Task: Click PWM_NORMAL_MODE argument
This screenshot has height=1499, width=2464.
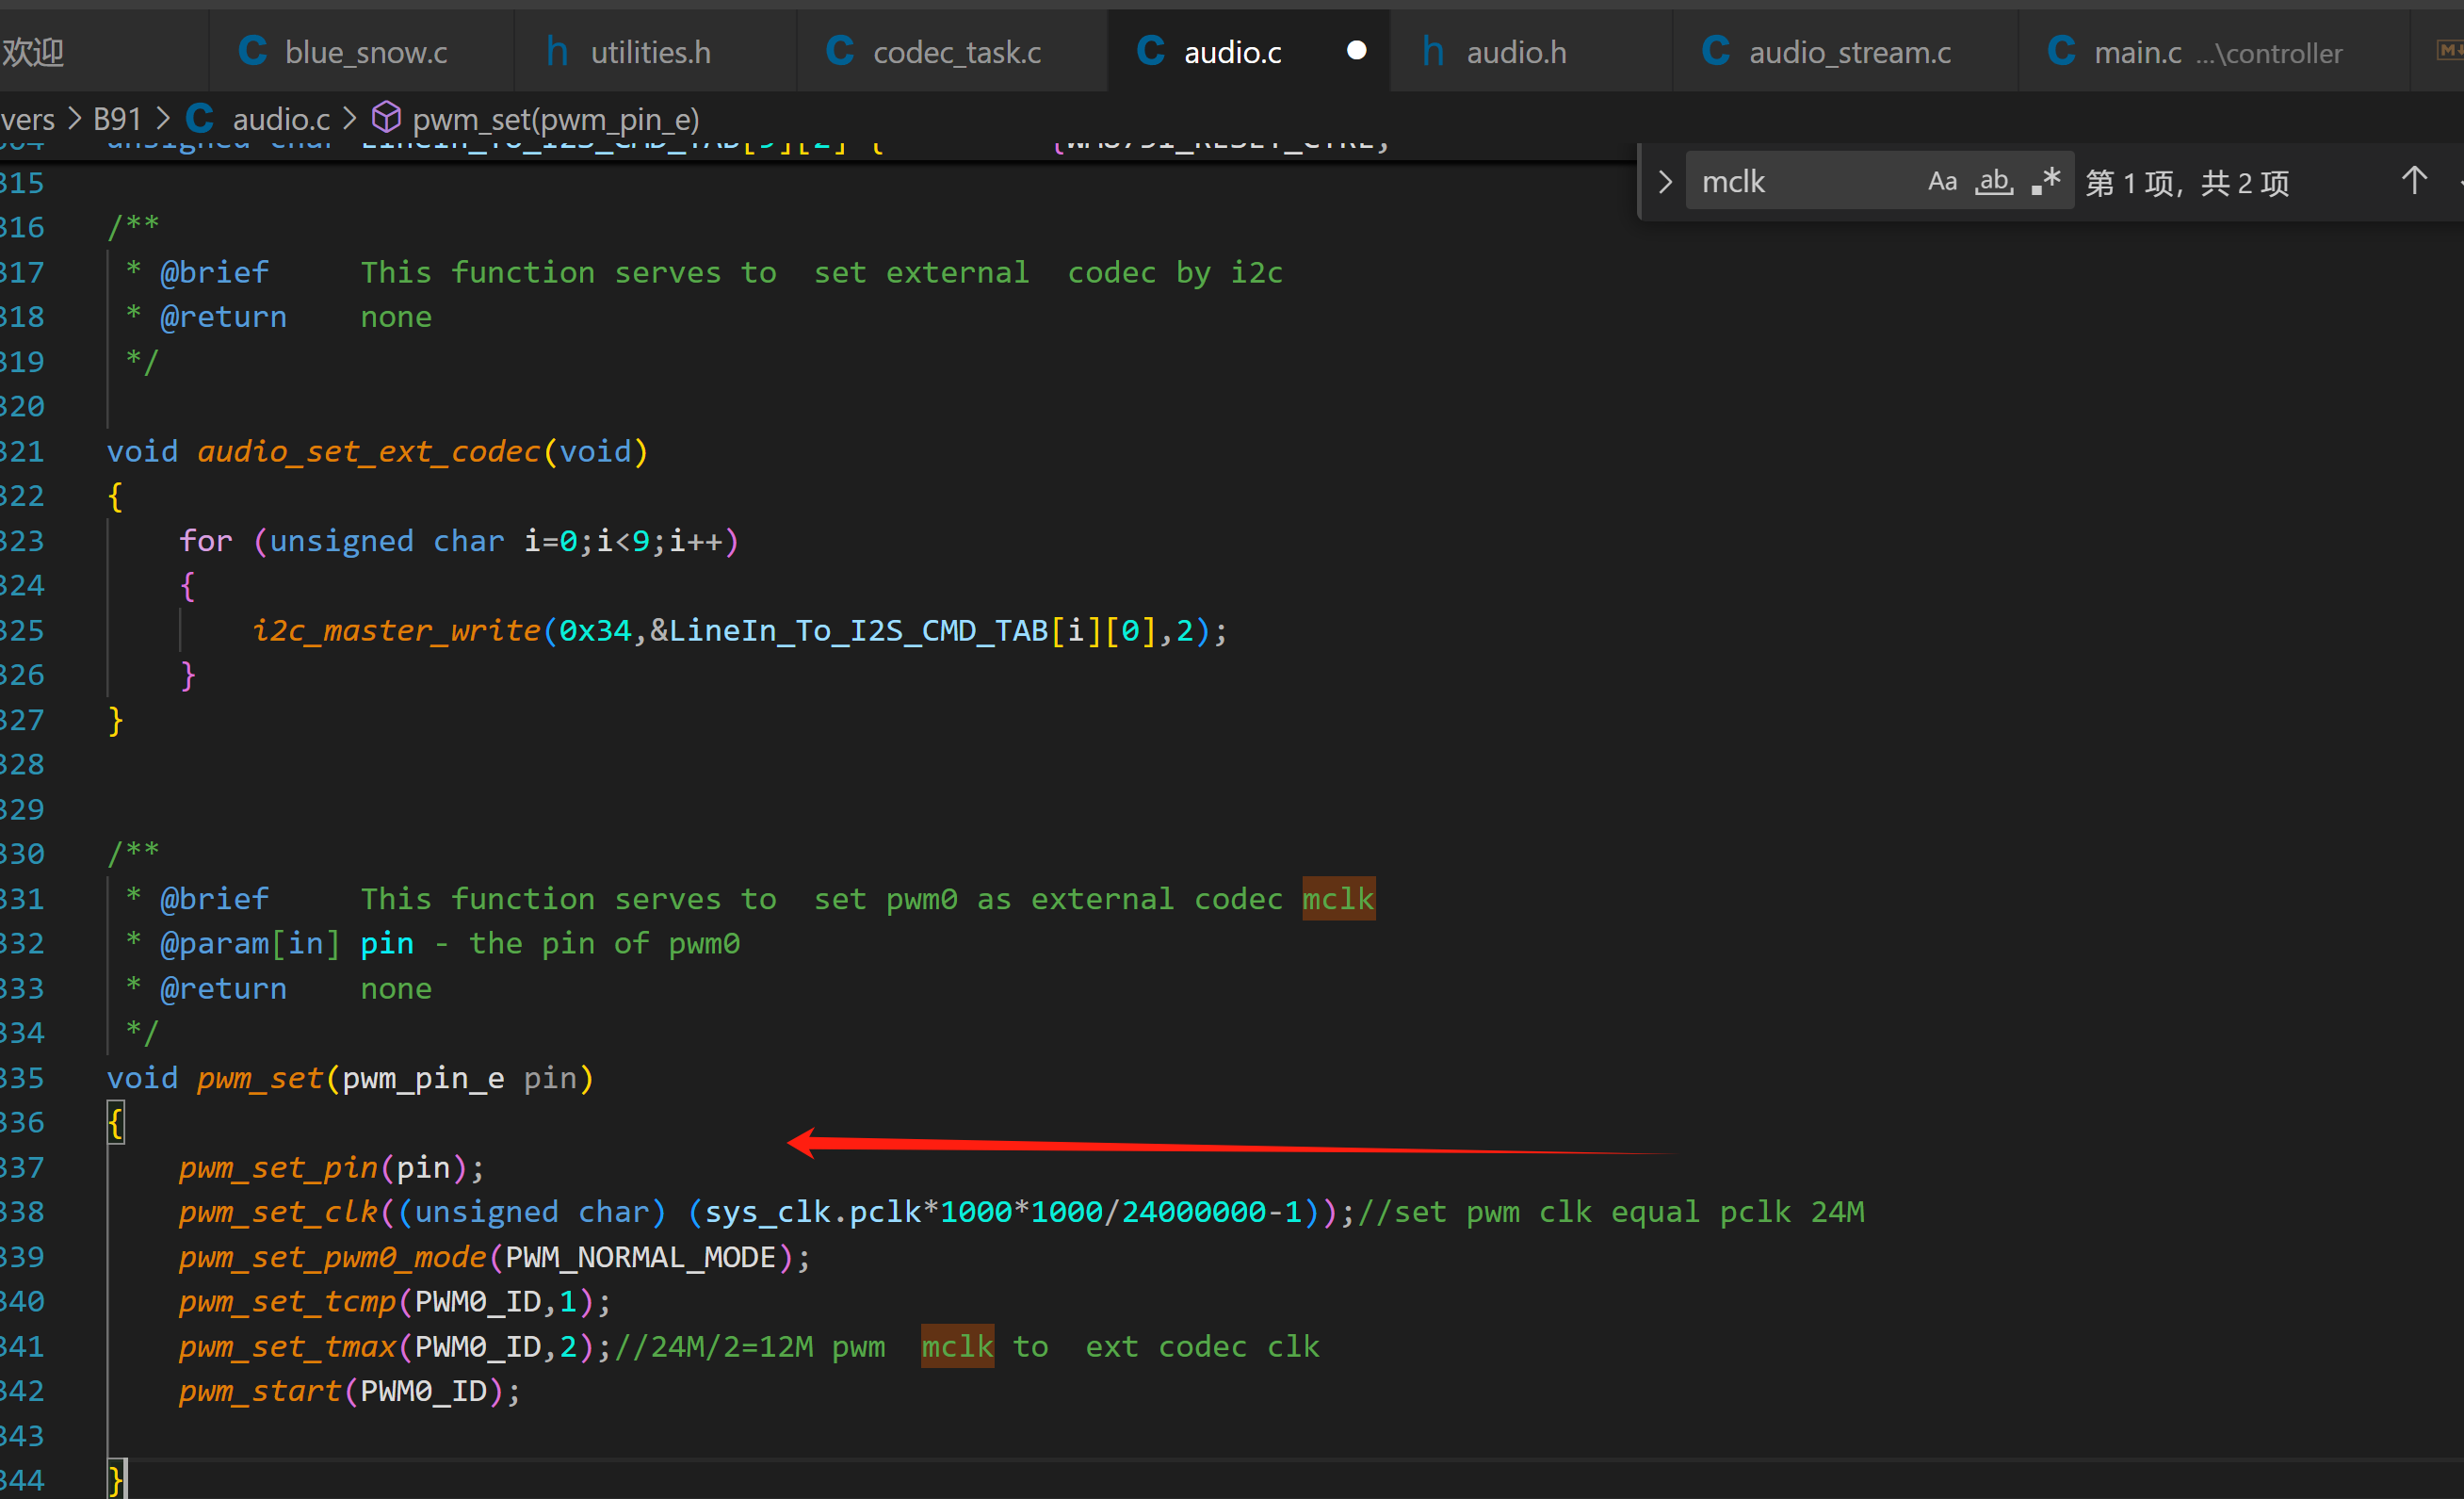Action: (x=641, y=1257)
